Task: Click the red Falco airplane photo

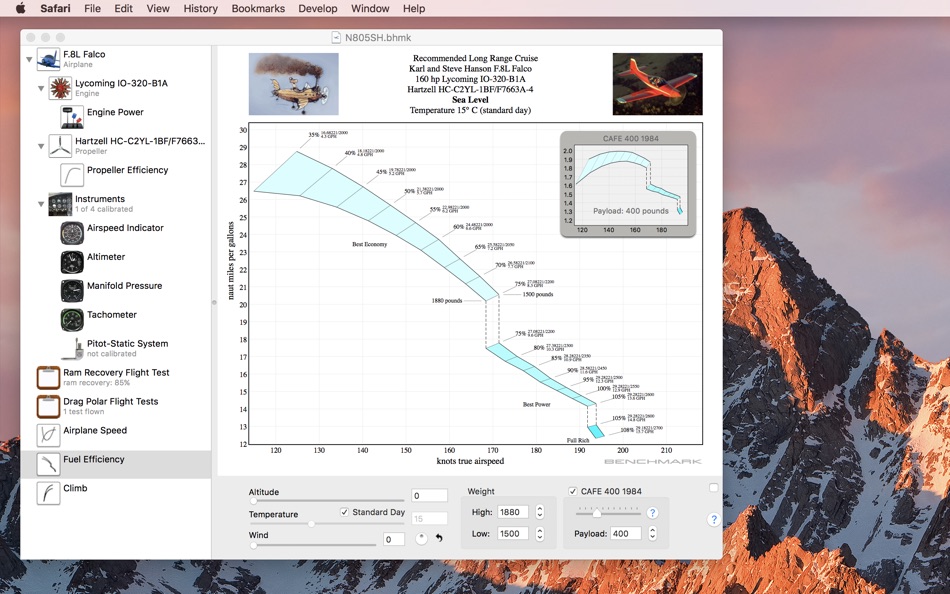Action: (657, 84)
